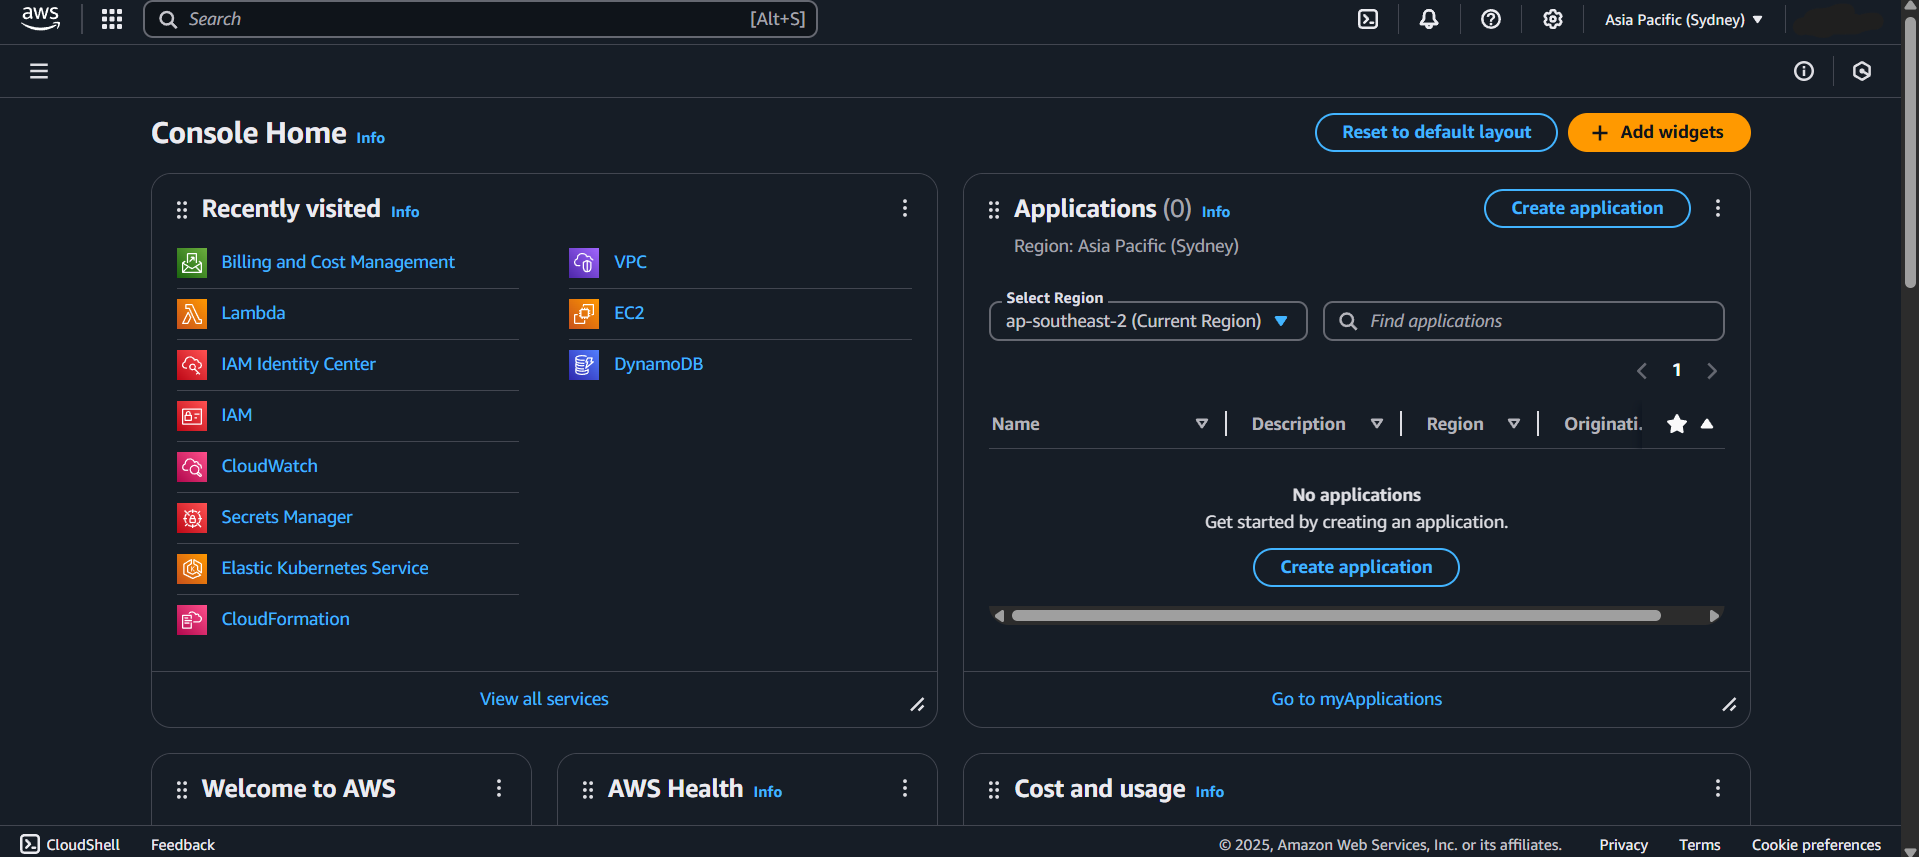The image size is (1919, 857).
Task: Click the DynamoDB service icon
Action: pyautogui.click(x=584, y=364)
